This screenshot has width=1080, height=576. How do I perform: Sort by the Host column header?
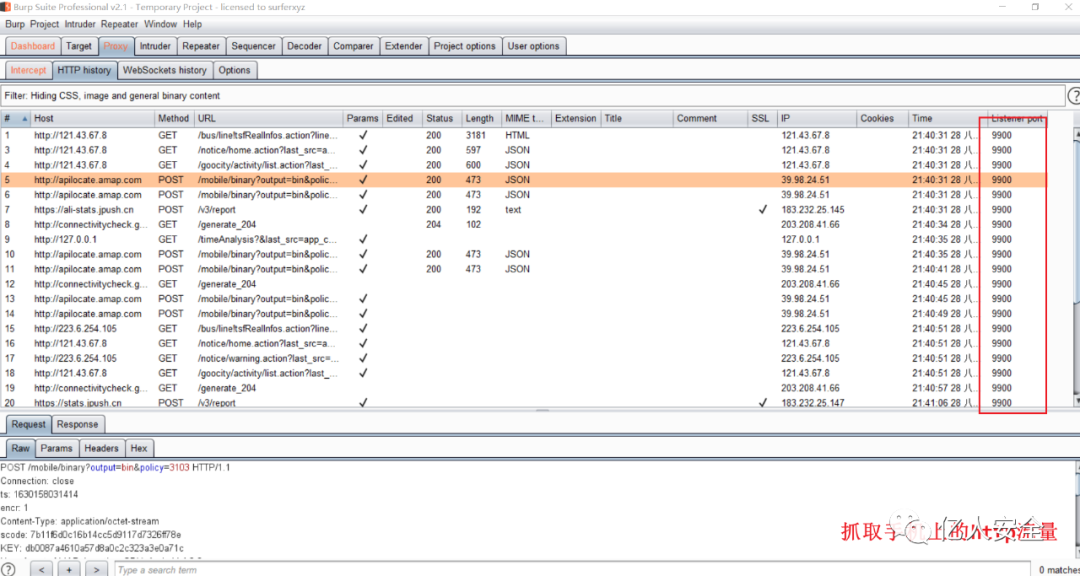92,119
